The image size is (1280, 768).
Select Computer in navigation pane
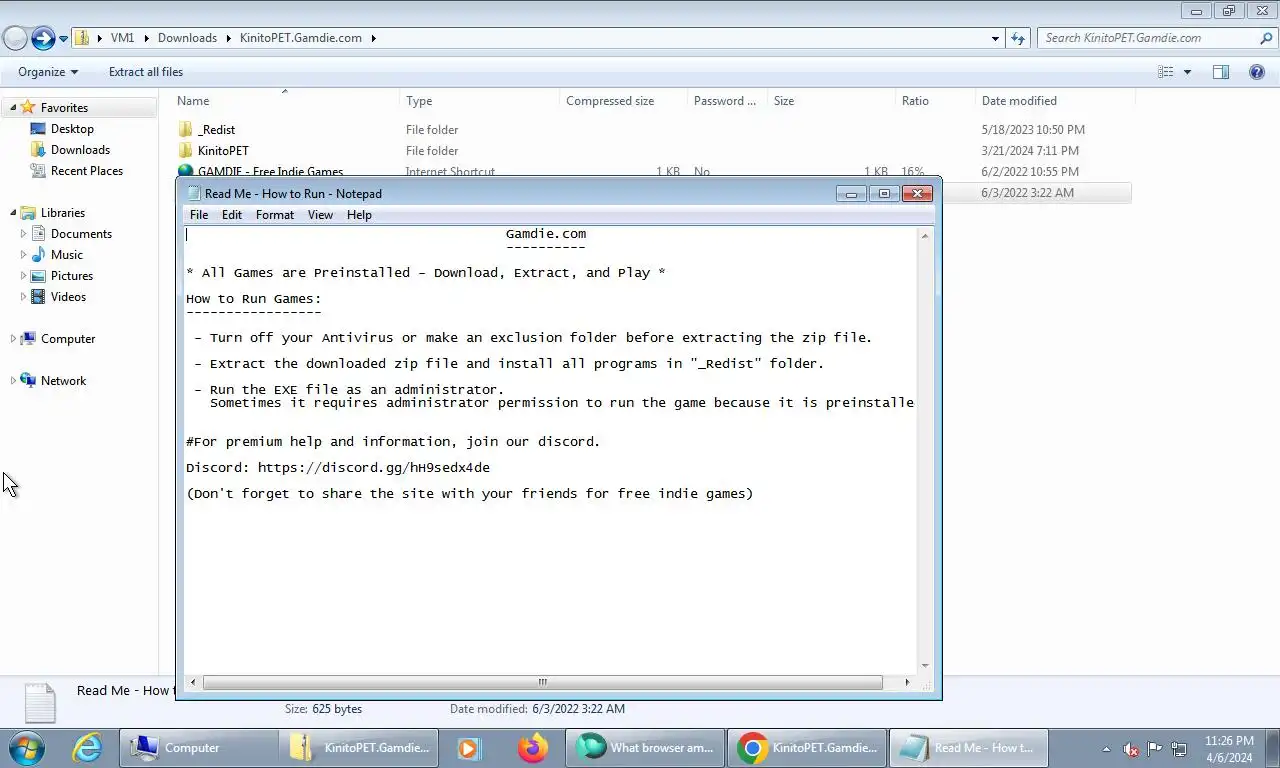[x=68, y=339]
